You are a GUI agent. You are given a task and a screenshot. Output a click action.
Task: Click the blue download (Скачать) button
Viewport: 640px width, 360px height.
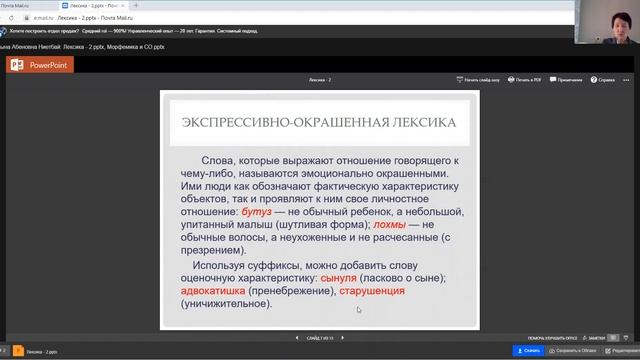click(528, 351)
